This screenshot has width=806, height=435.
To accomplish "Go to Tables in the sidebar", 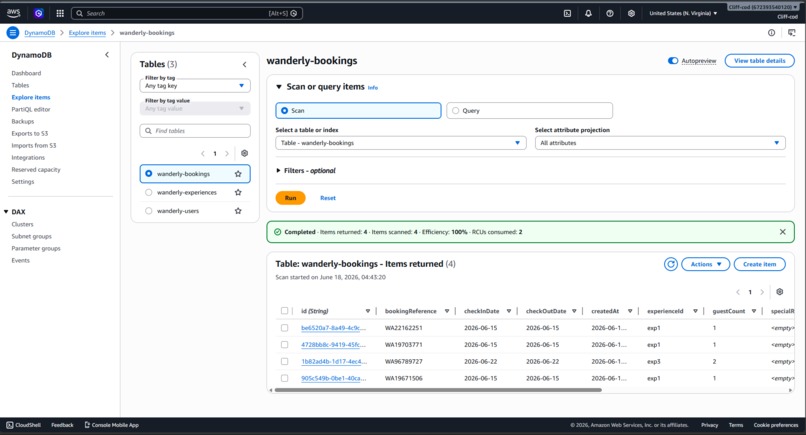I will pyautogui.click(x=21, y=85).
